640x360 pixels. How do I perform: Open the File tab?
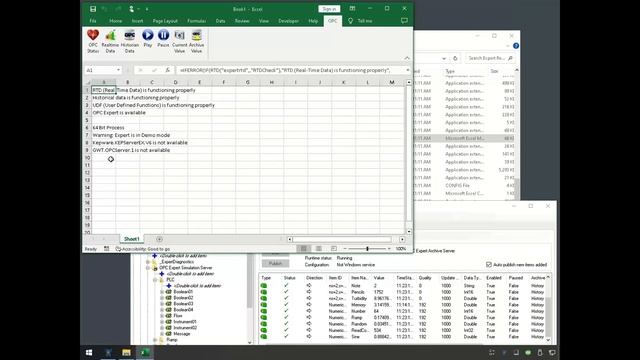click(93, 21)
